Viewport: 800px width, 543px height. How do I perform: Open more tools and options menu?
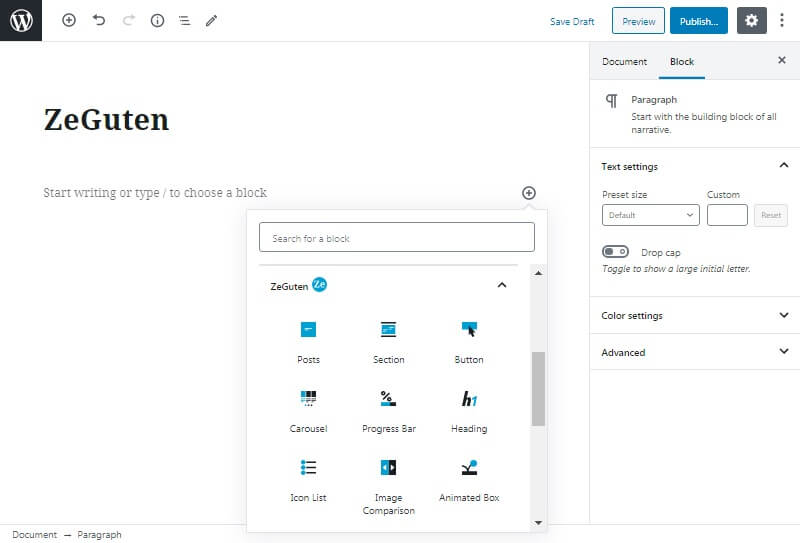tap(782, 20)
